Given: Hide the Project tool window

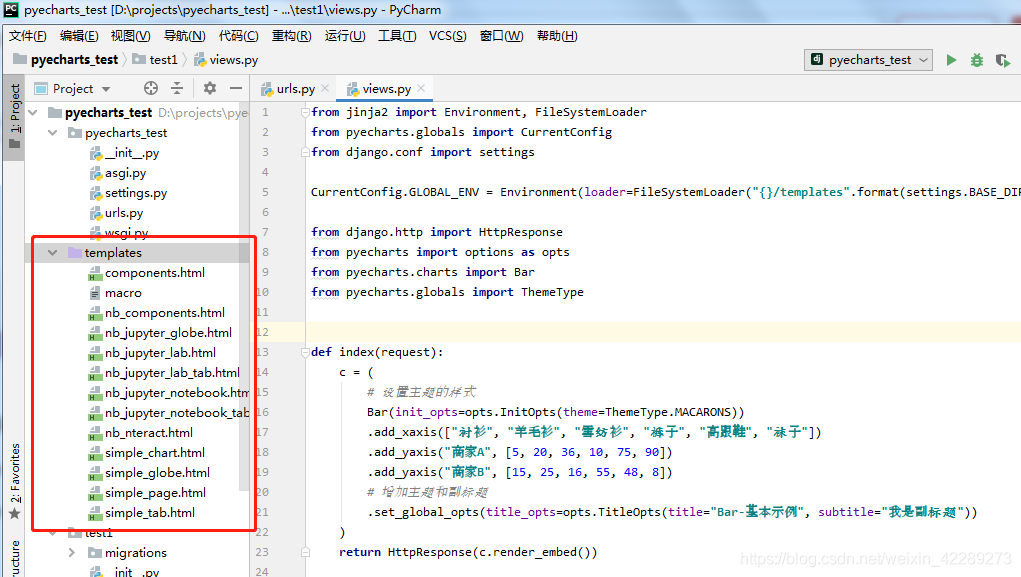Looking at the screenshot, I should (x=236, y=88).
